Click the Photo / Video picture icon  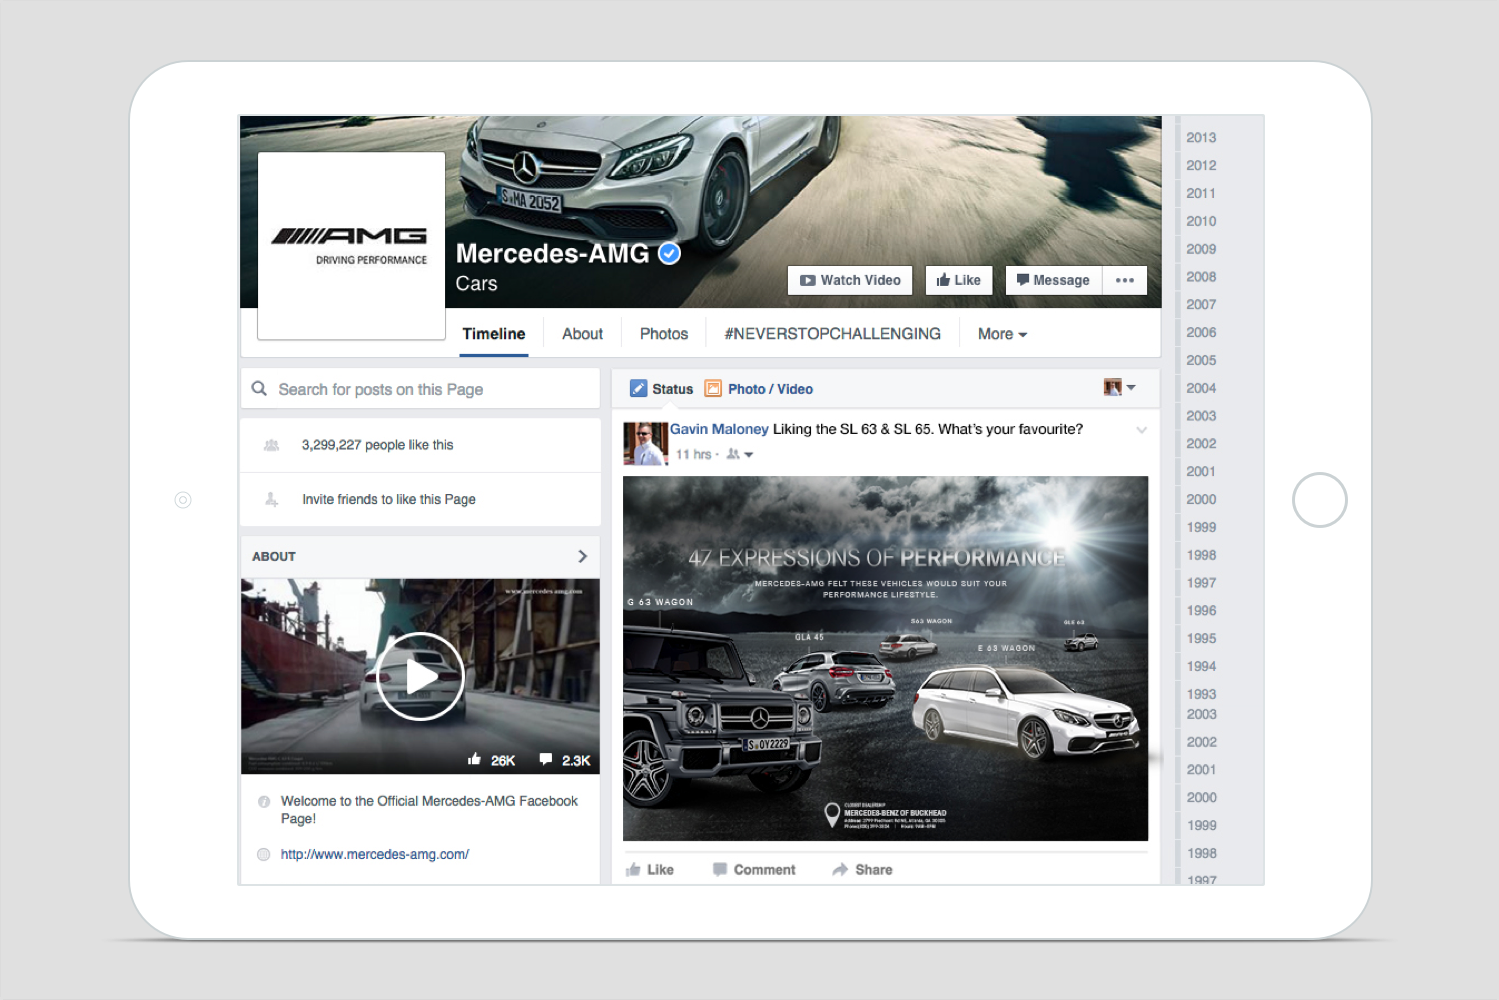pyautogui.click(x=713, y=388)
